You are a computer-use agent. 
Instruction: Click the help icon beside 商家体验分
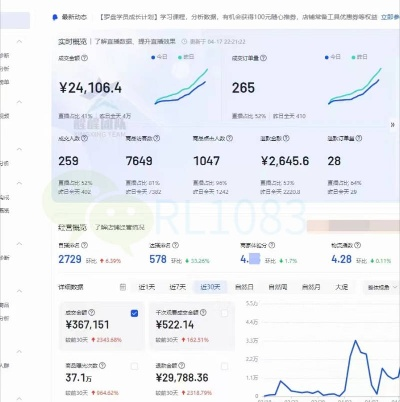pos(272,245)
